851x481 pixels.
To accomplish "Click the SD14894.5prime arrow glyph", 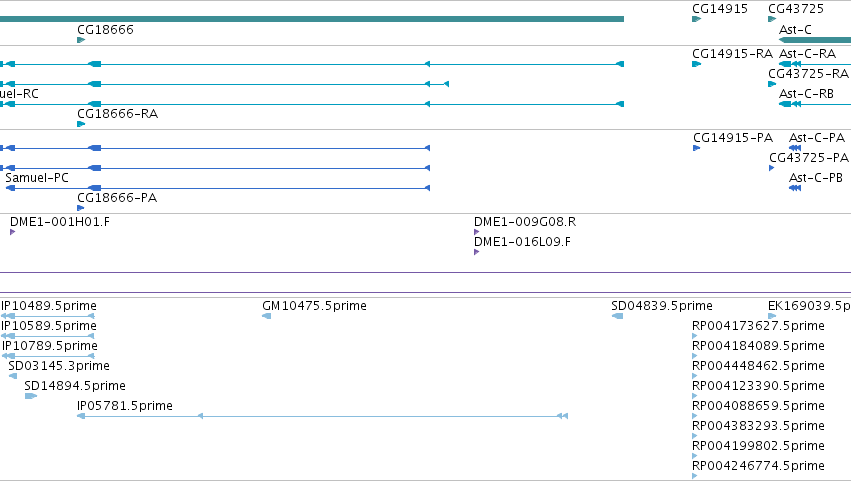I will pos(31,396).
